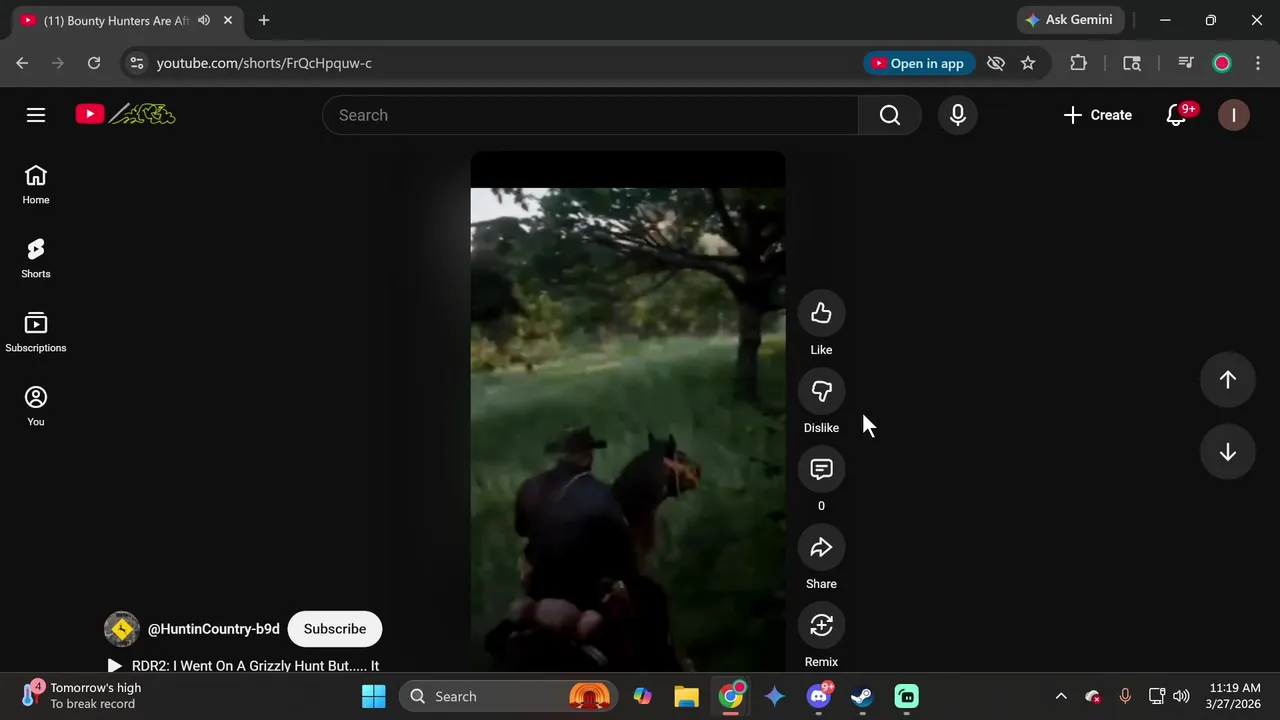
Task: Open Ask Gemini
Action: click(1071, 20)
